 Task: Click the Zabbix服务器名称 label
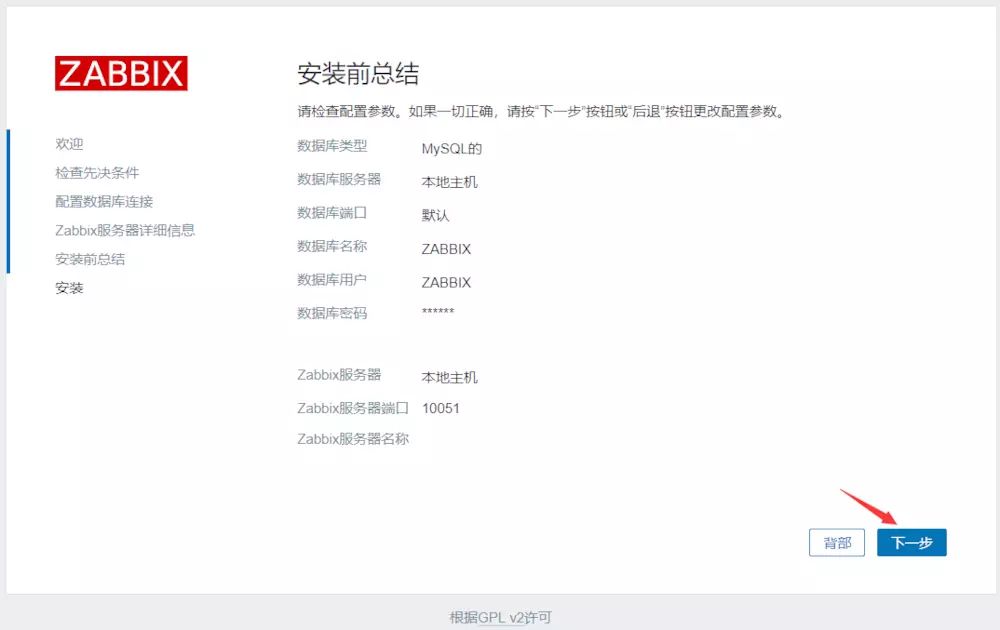click(353, 439)
